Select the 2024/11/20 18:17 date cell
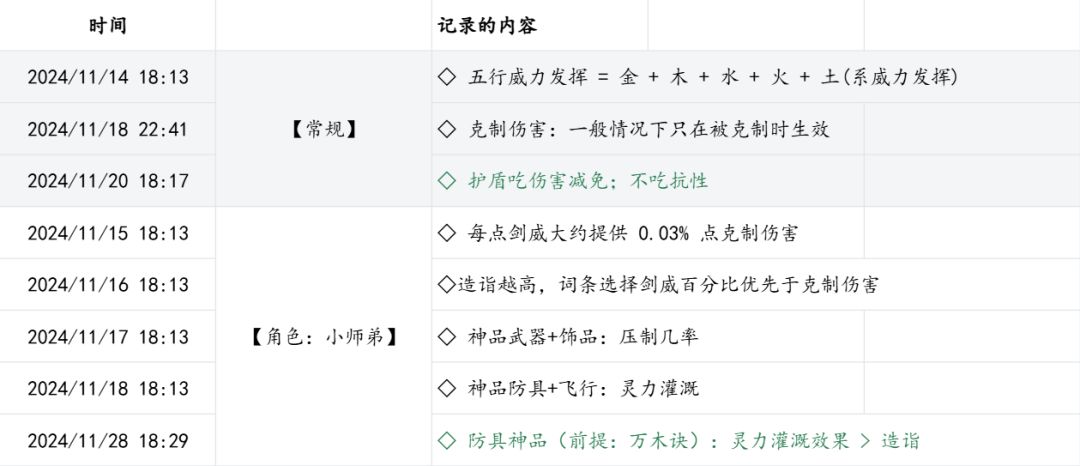The width and height of the screenshot is (1080, 466). point(108,181)
